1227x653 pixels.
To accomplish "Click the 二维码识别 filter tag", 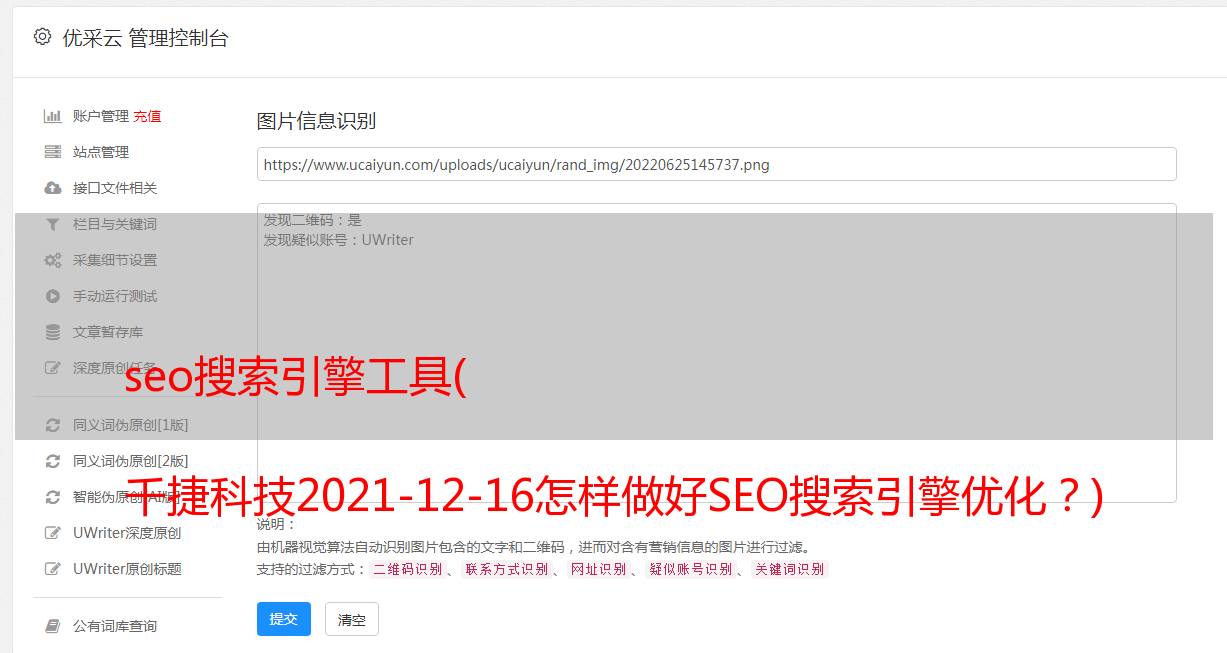I will tap(407, 569).
